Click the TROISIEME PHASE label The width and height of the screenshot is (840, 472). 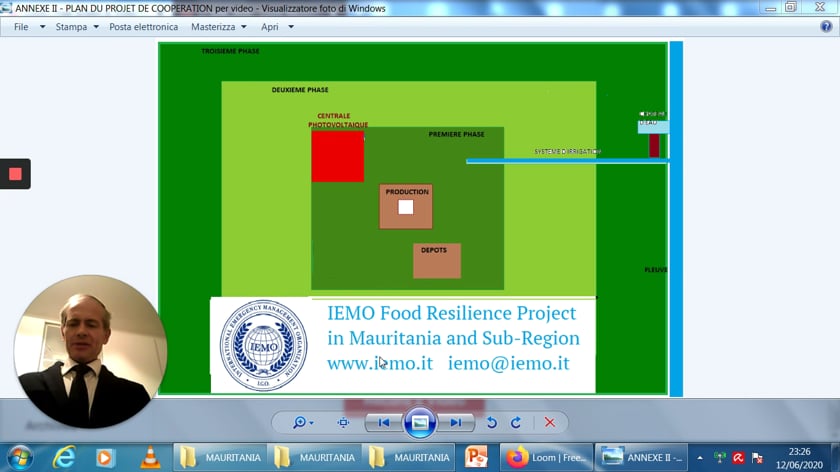(x=230, y=51)
